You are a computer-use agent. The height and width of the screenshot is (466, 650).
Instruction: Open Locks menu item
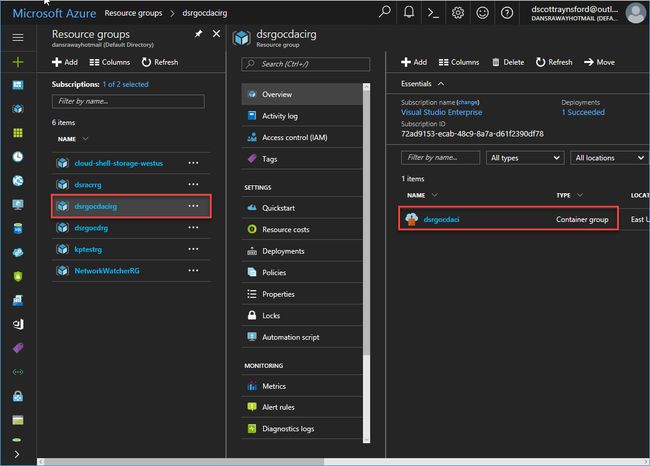point(302,316)
